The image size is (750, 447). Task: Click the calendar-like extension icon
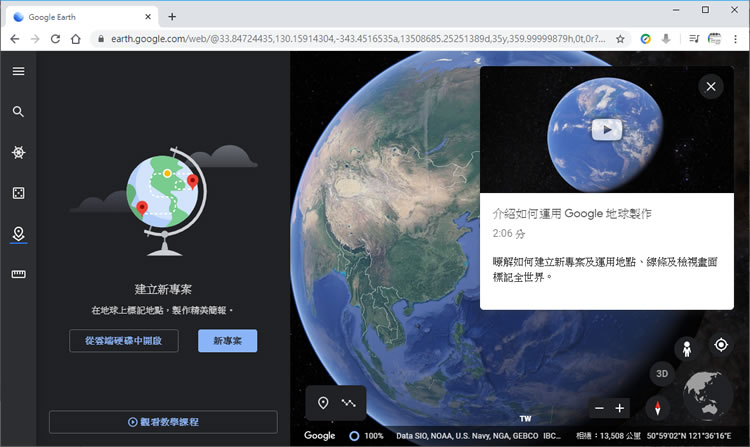click(715, 39)
